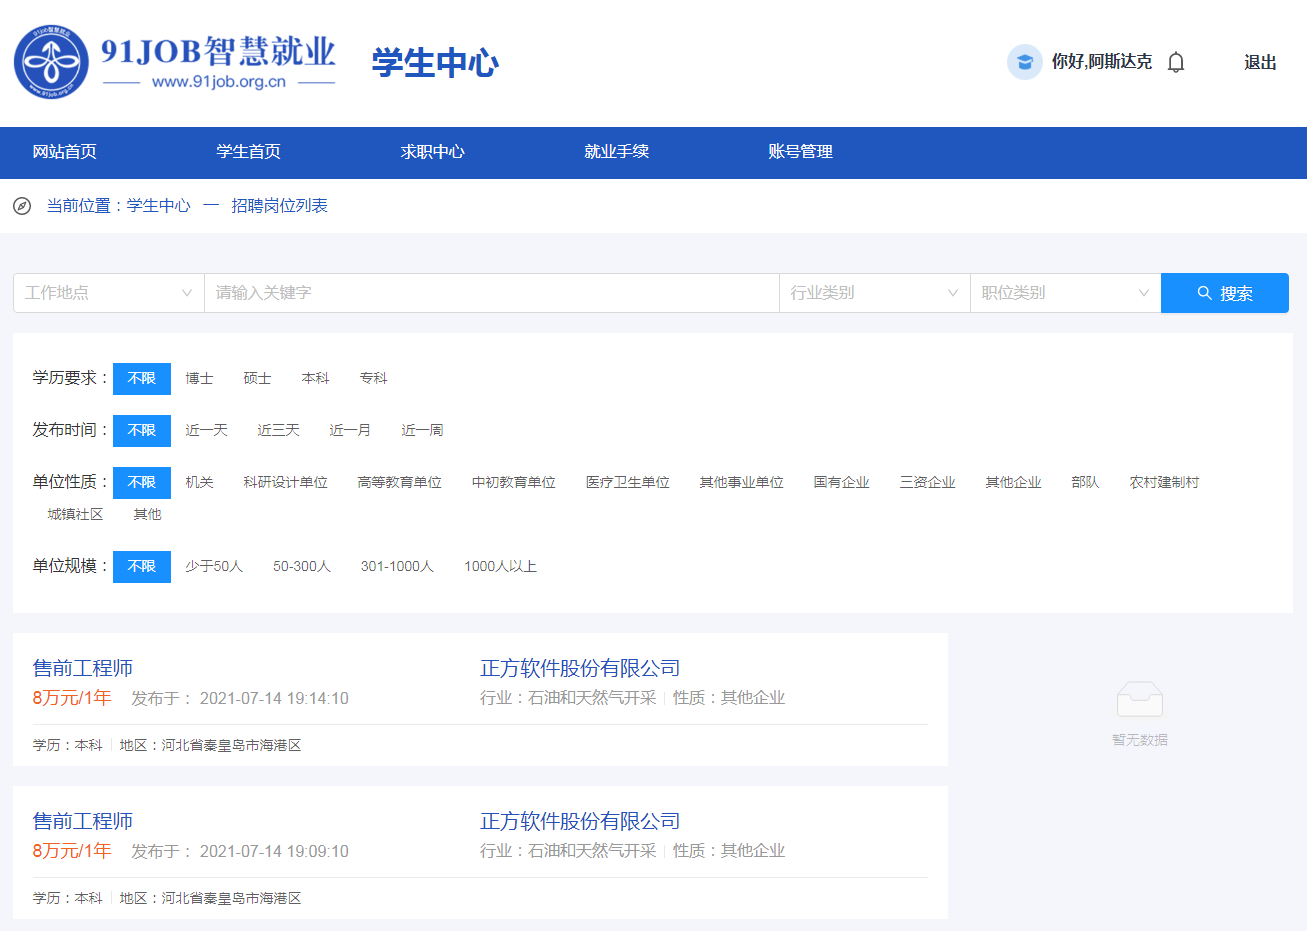This screenshot has width=1307, height=931.
Task: Choose 国有企业 filter
Action: click(x=841, y=483)
